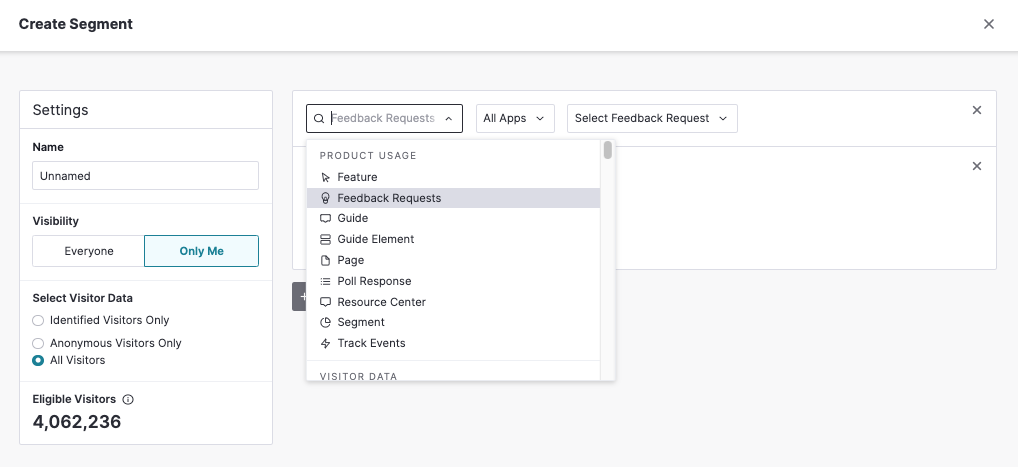Select the All Visitors radio option
Image resolution: width=1018 pixels, height=467 pixels.
[38, 360]
